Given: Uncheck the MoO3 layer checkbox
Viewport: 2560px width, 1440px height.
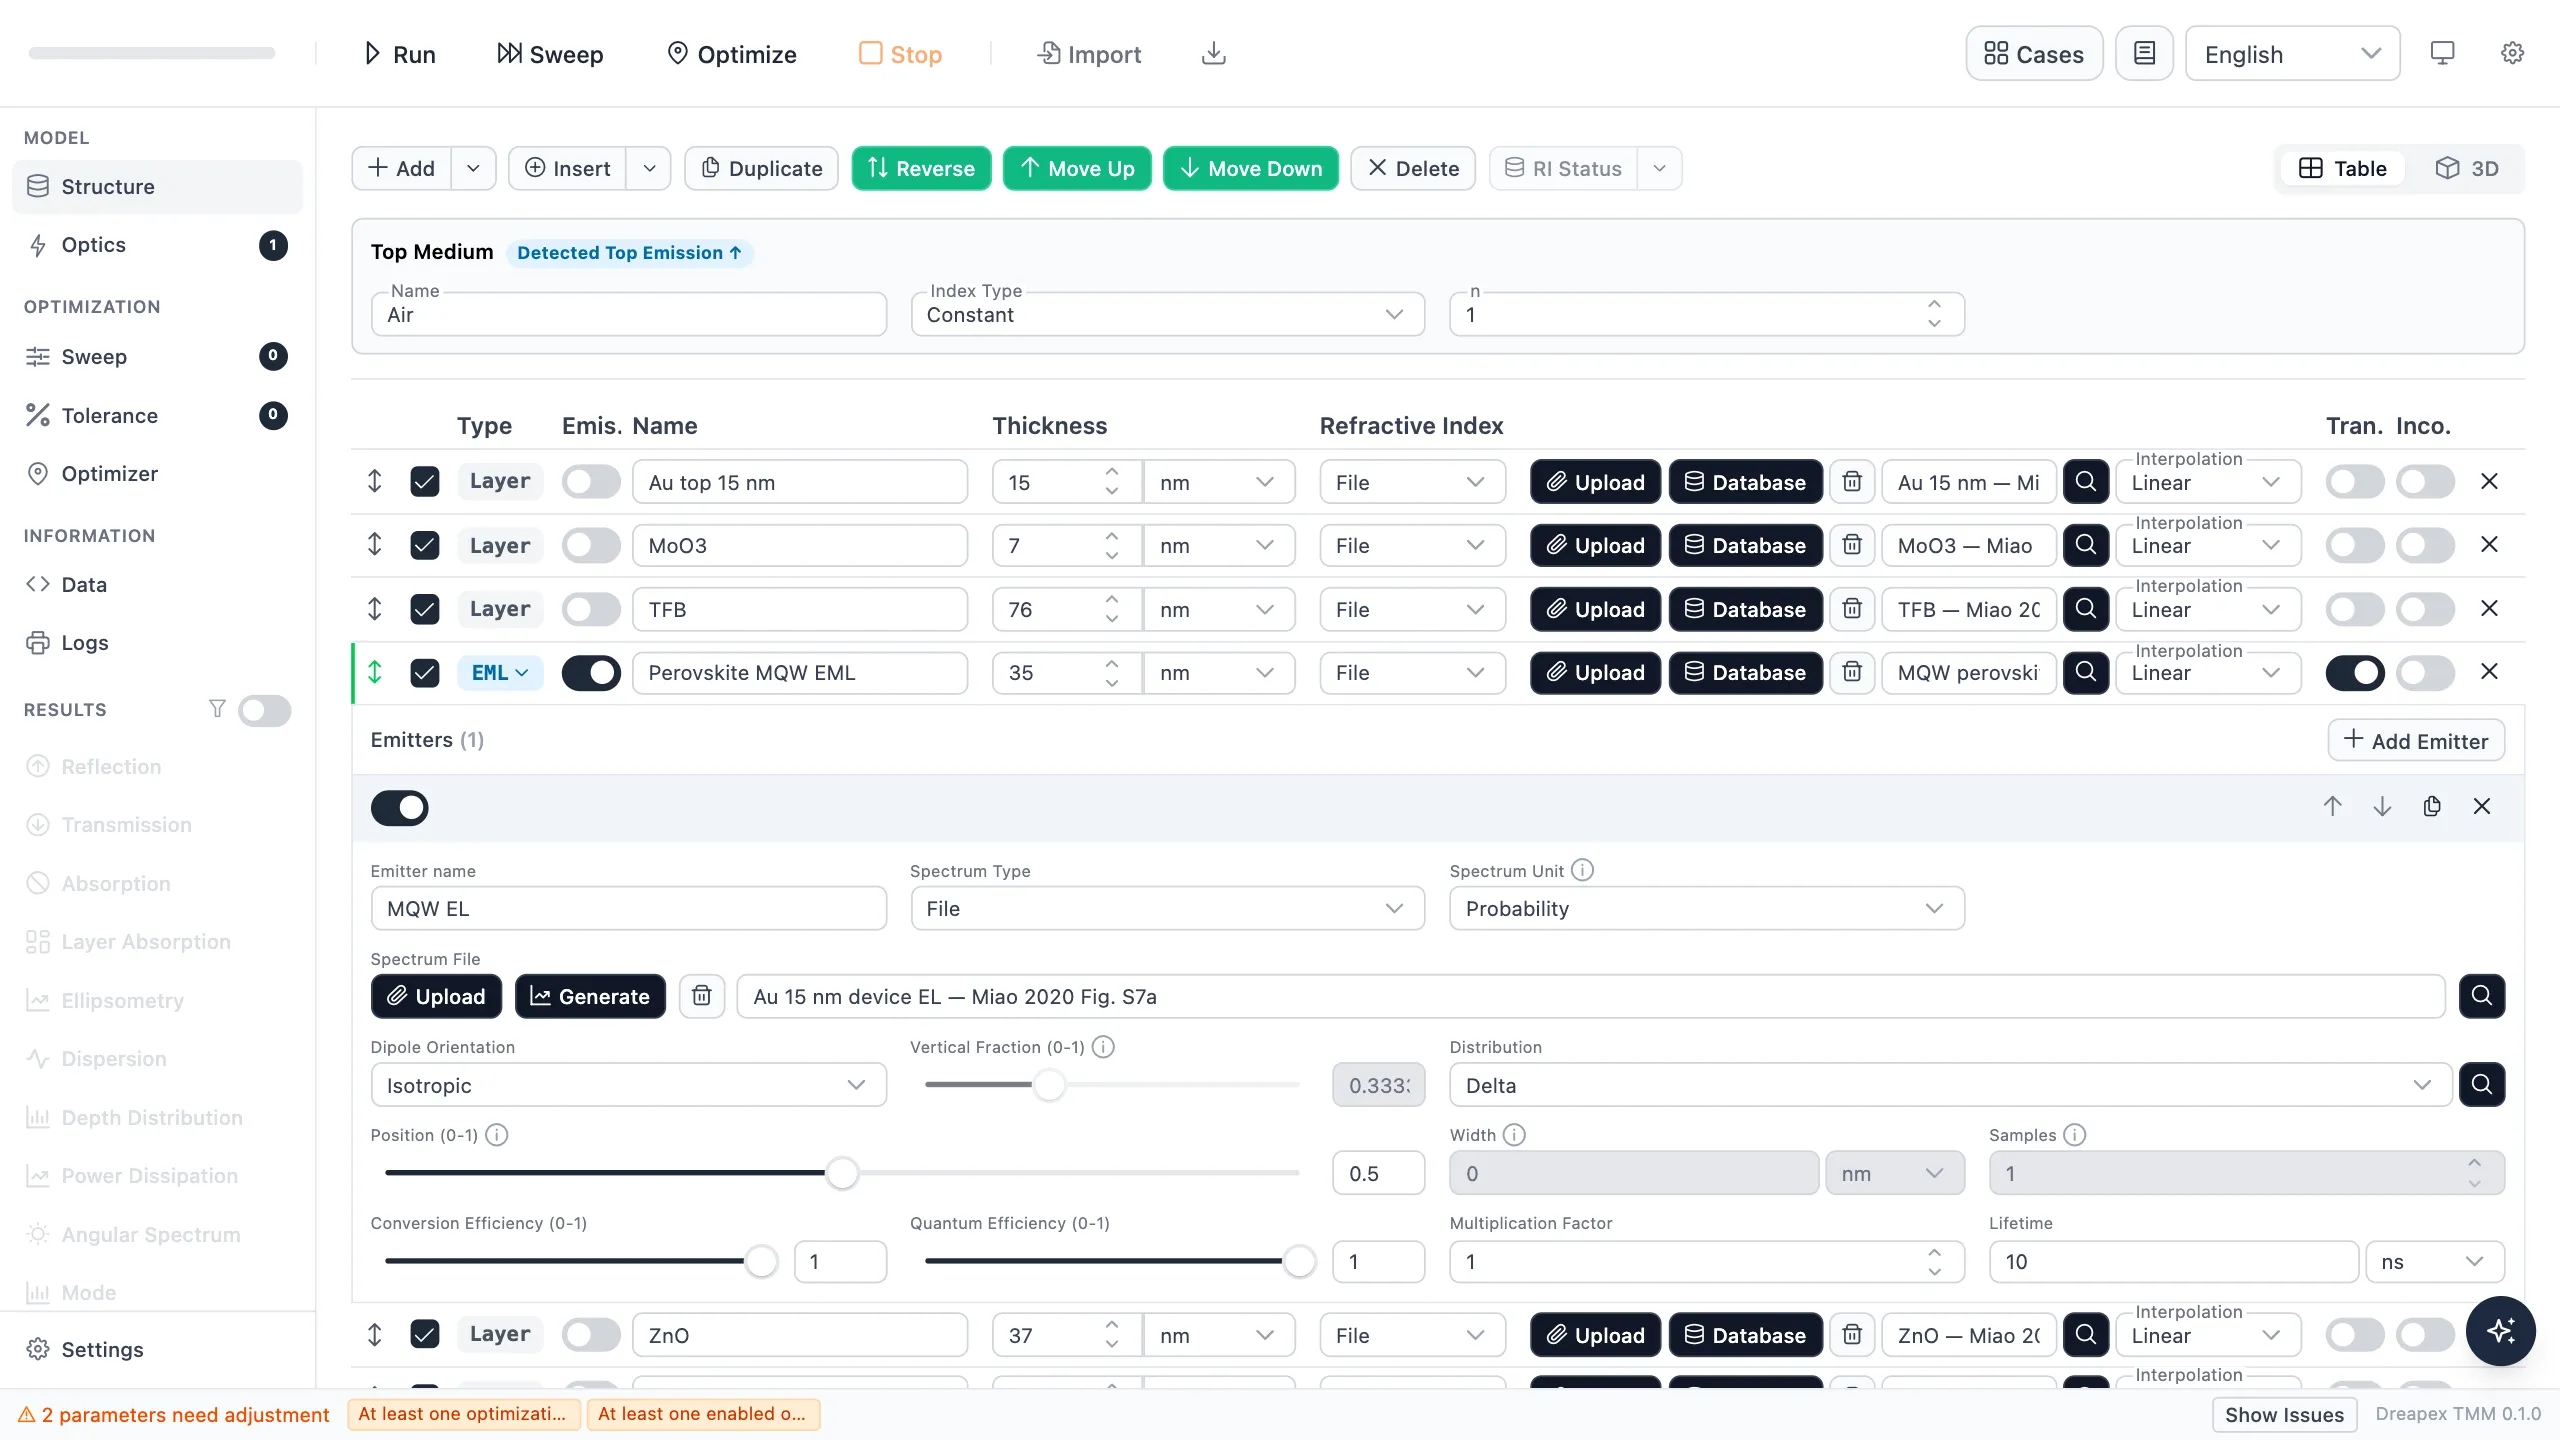Looking at the screenshot, I should (425, 546).
